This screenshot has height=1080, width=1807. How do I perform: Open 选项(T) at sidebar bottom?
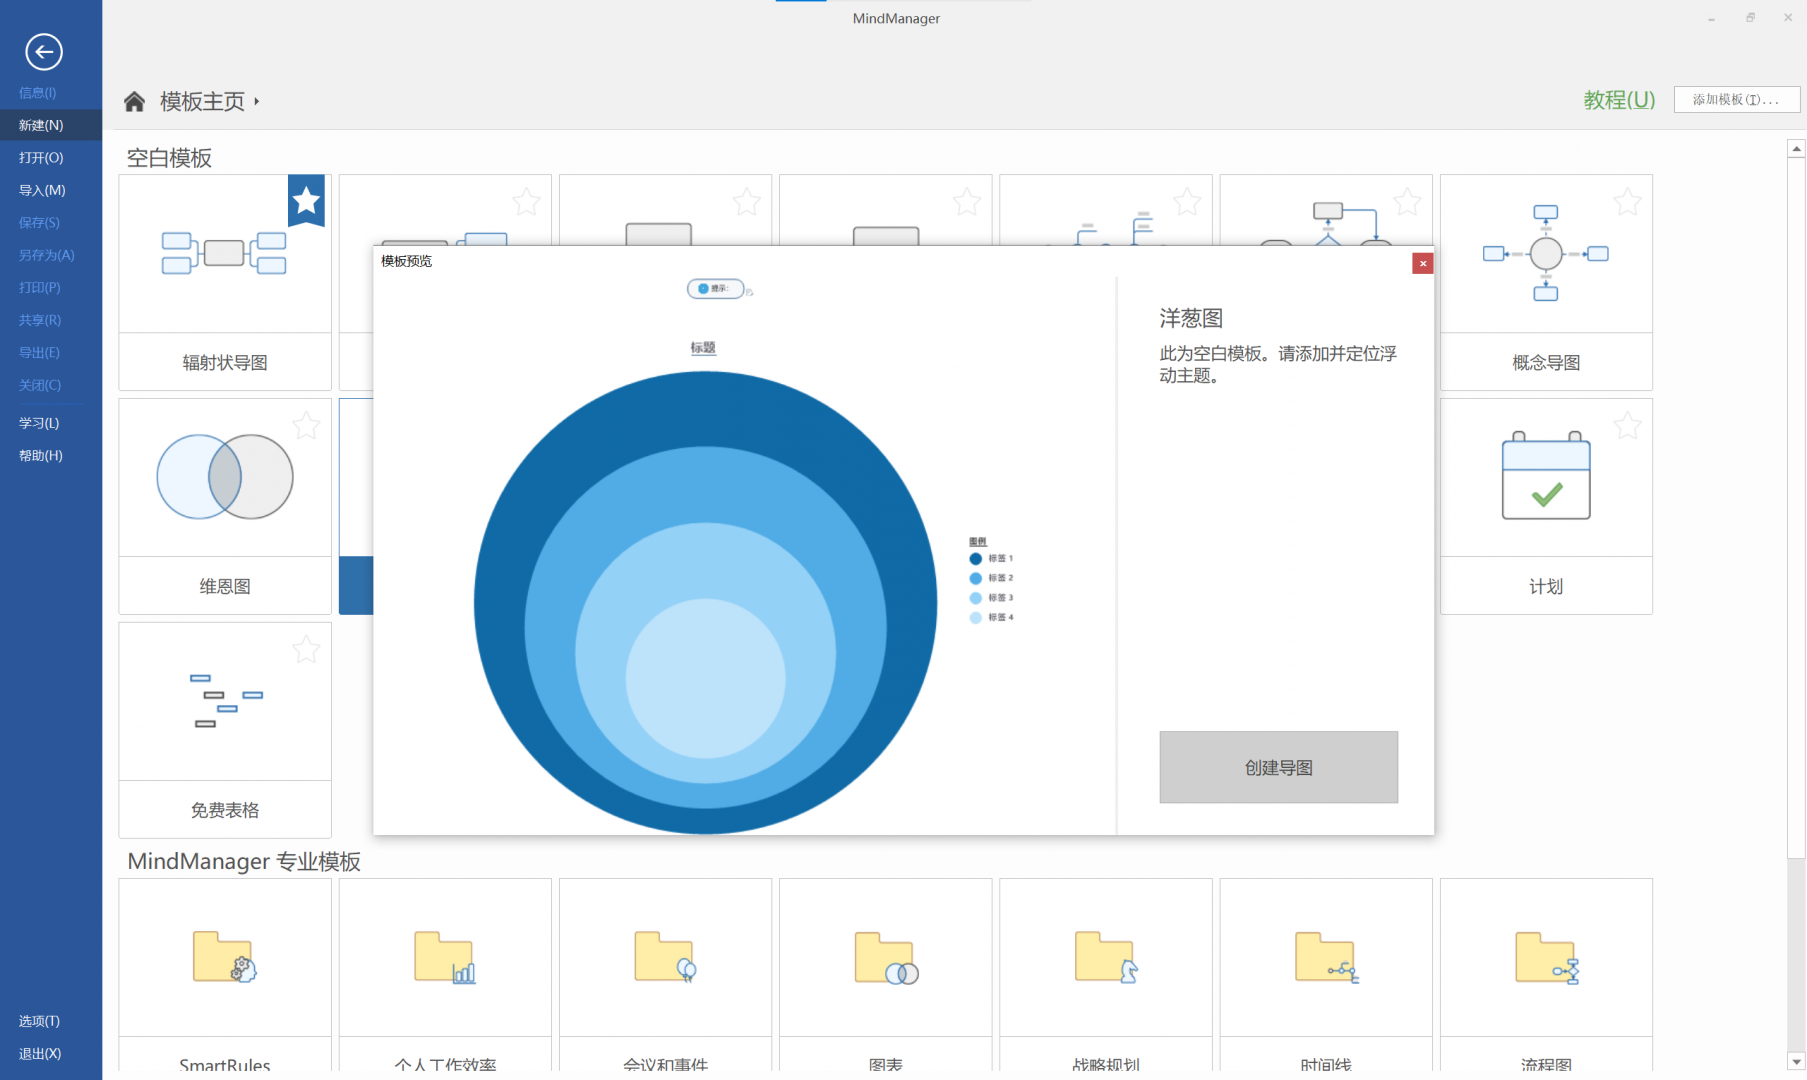click(39, 1021)
